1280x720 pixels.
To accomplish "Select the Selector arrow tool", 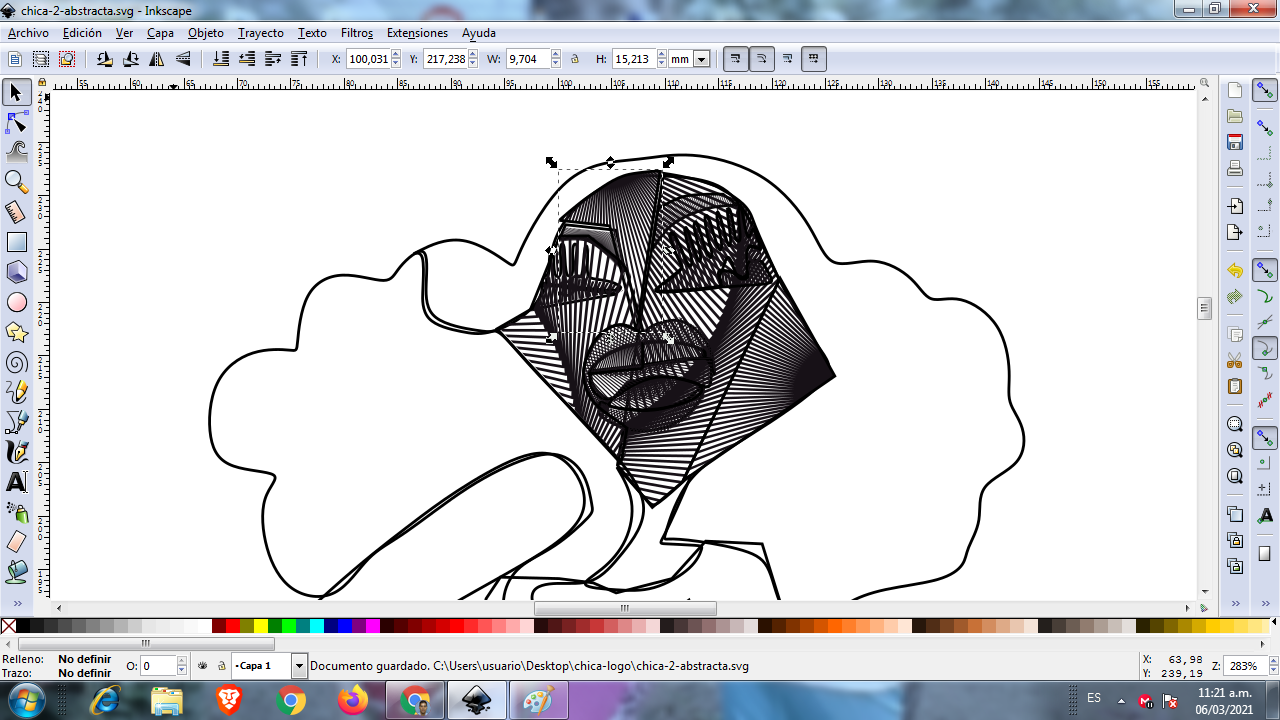I will 16,93.
